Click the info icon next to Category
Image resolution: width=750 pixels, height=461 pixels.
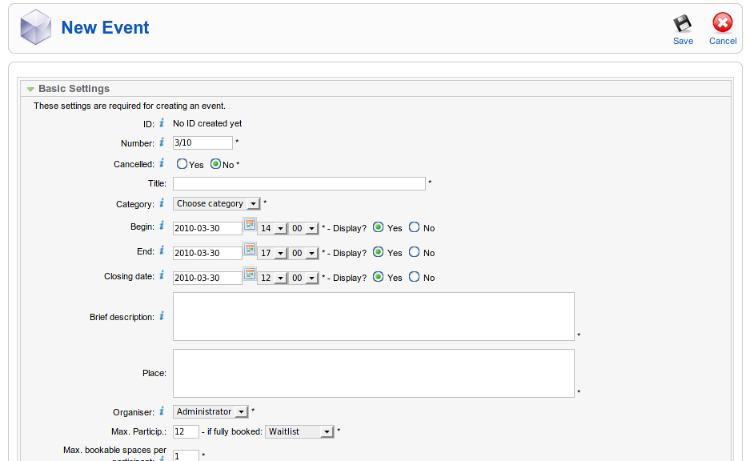[162, 203]
